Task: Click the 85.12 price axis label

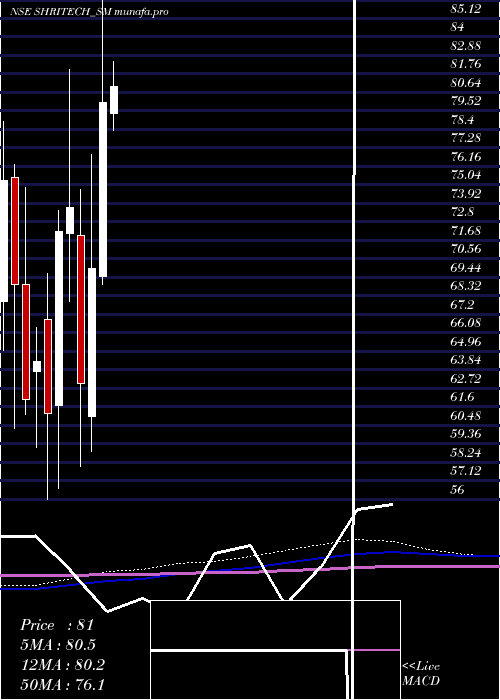Action: (x=465, y=8)
